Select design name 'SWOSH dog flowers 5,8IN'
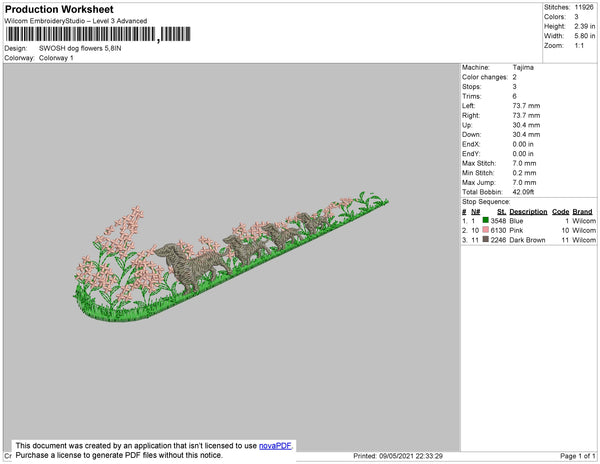600x464 pixels. pos(80,49)
